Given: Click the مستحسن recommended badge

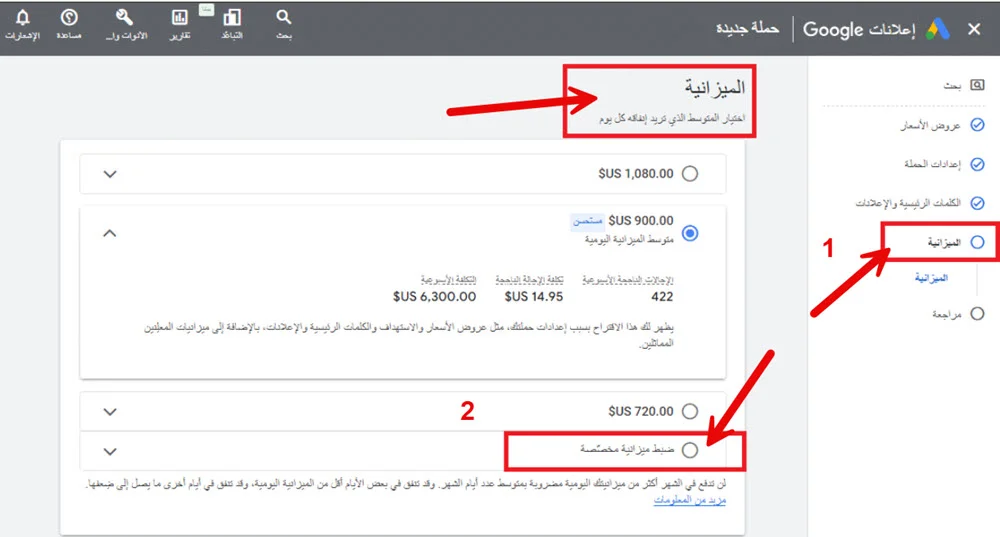Looking at the screenshot, I should 587,221.
